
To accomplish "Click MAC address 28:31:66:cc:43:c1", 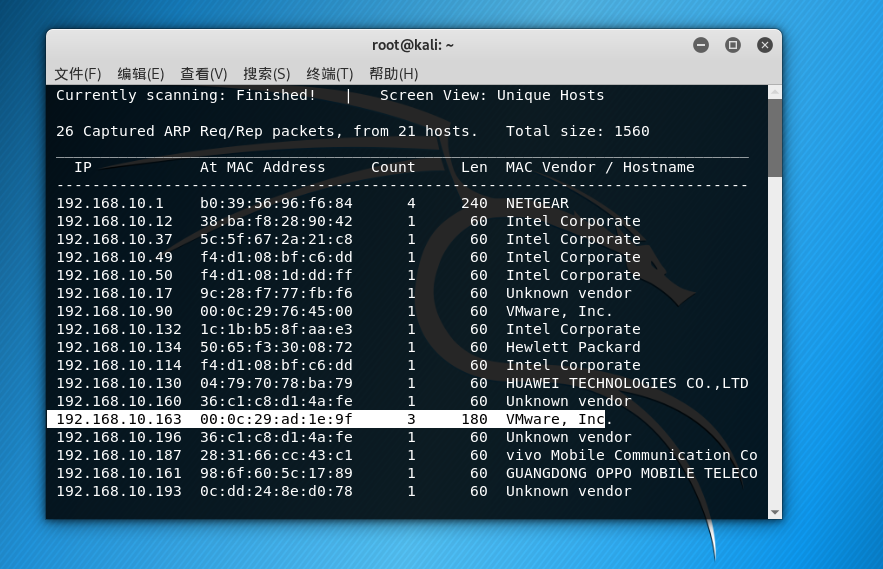I will click(x=277, y=456).
